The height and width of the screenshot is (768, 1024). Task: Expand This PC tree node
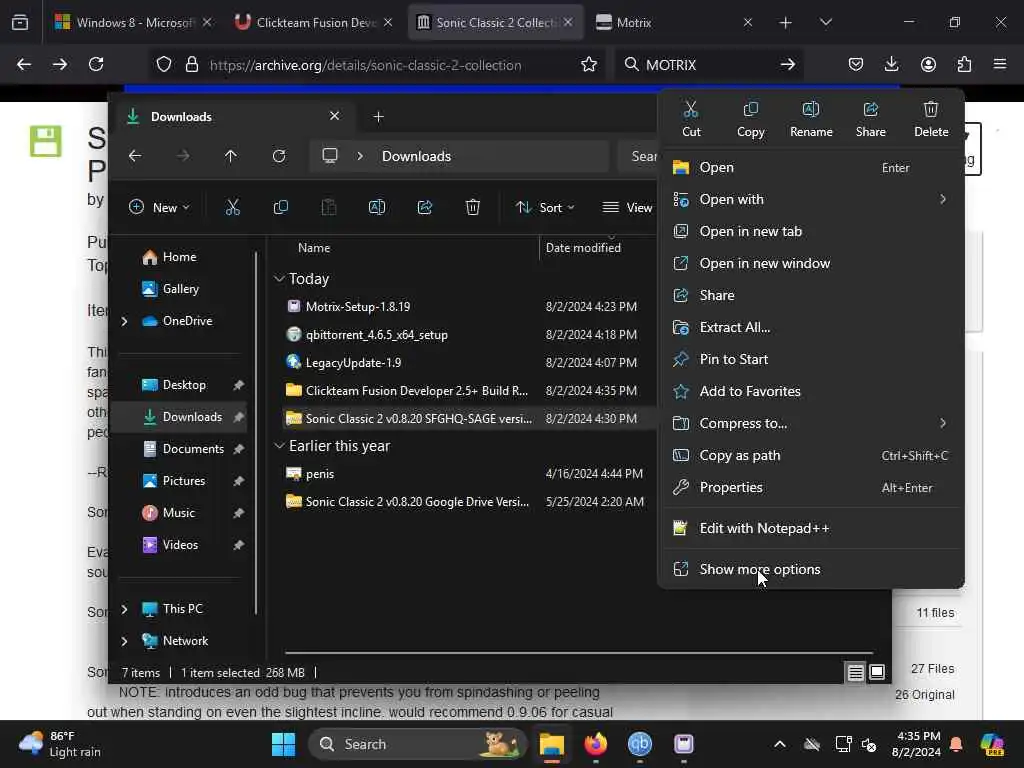tap(124, 609)
